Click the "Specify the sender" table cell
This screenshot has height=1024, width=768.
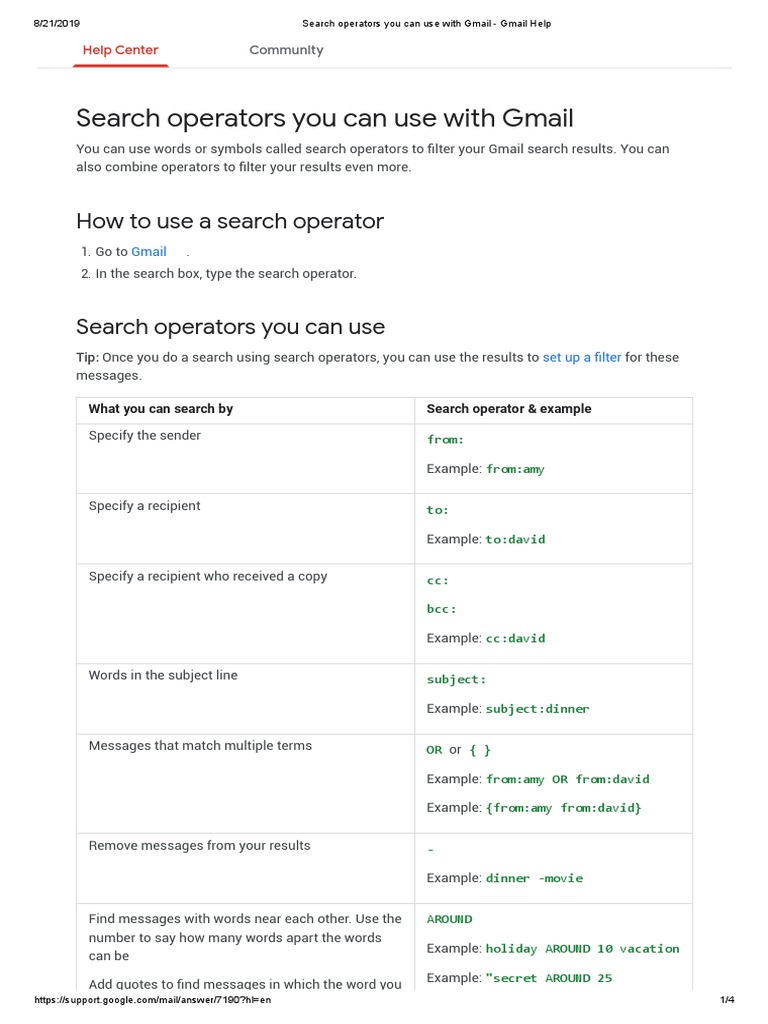pyautogui.click(x=145, y=436)
